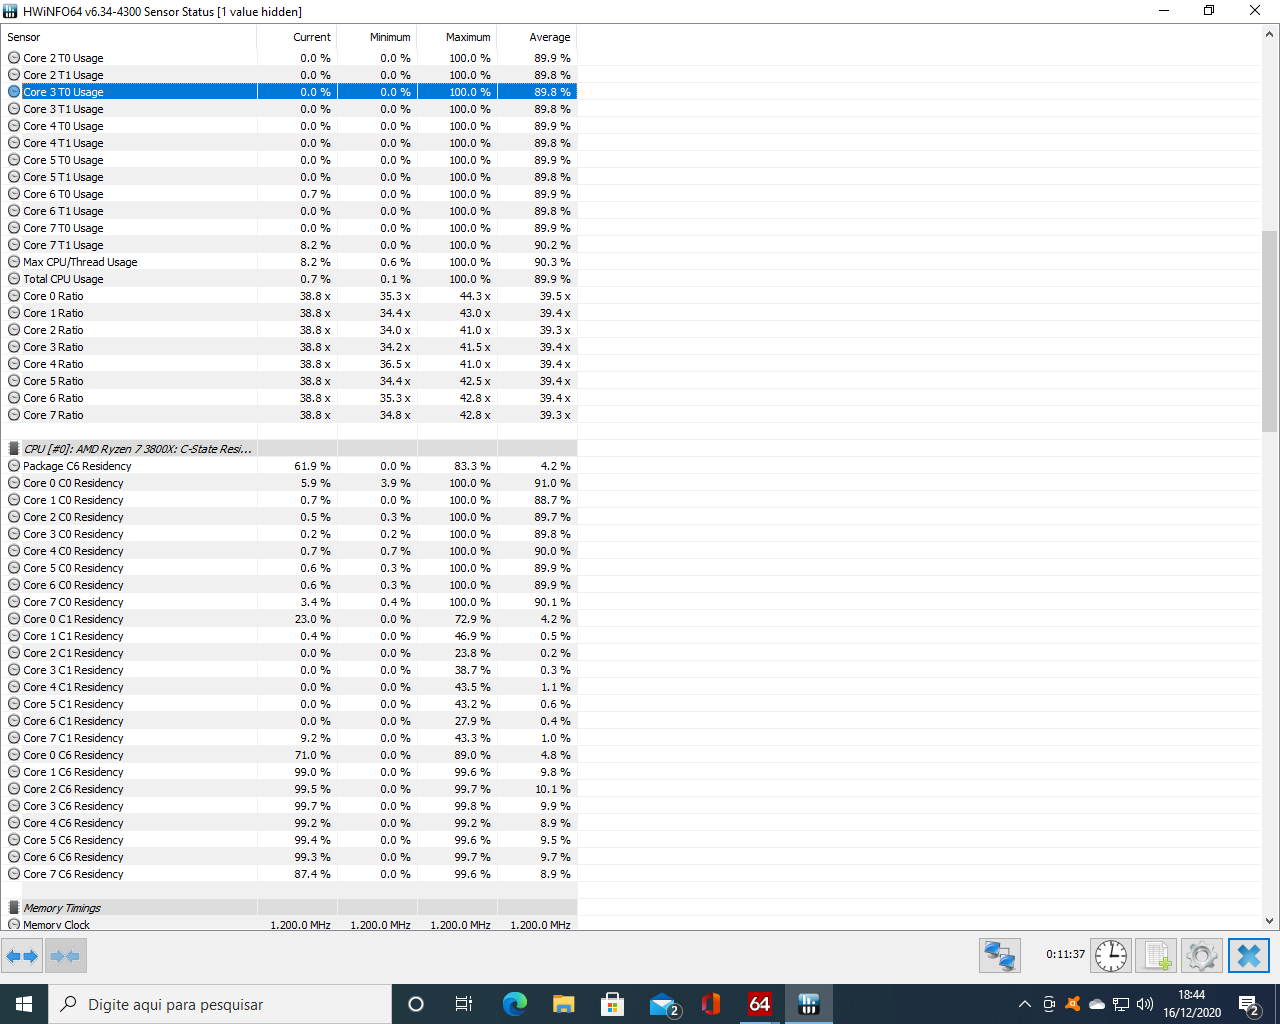The height and width of the screenshot is (1024, 1280).
Task: Click Core 0 Ratio maximum value 44.3 x
Action: click(x=475, y=296)
